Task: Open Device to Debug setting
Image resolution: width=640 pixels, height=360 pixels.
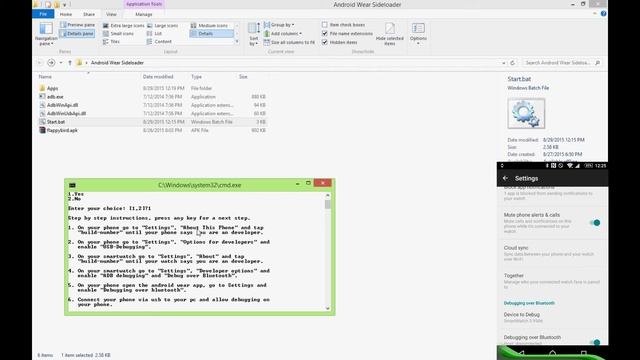Action: 552,318
